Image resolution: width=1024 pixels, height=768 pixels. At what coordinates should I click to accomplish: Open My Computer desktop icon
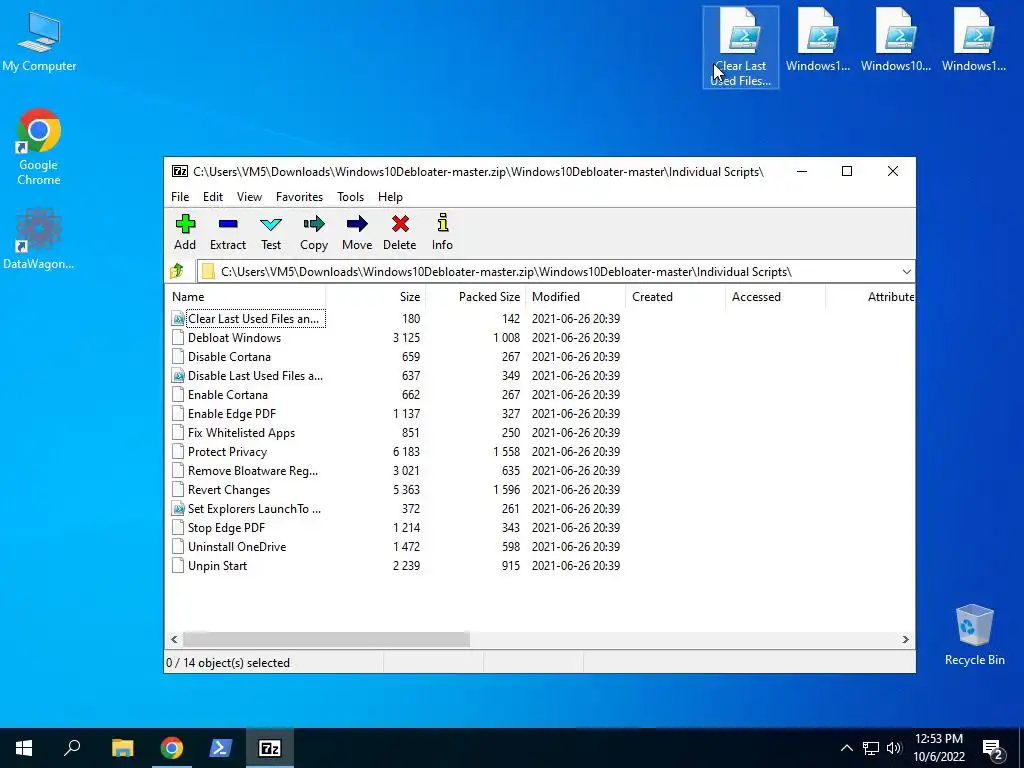(39, 42)
